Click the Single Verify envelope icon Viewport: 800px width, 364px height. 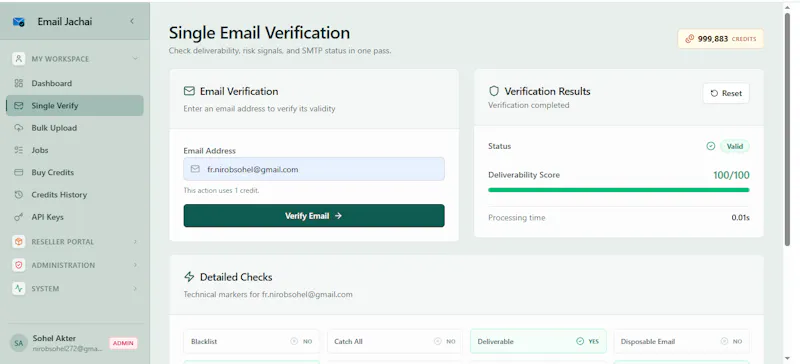click(19, 106)
